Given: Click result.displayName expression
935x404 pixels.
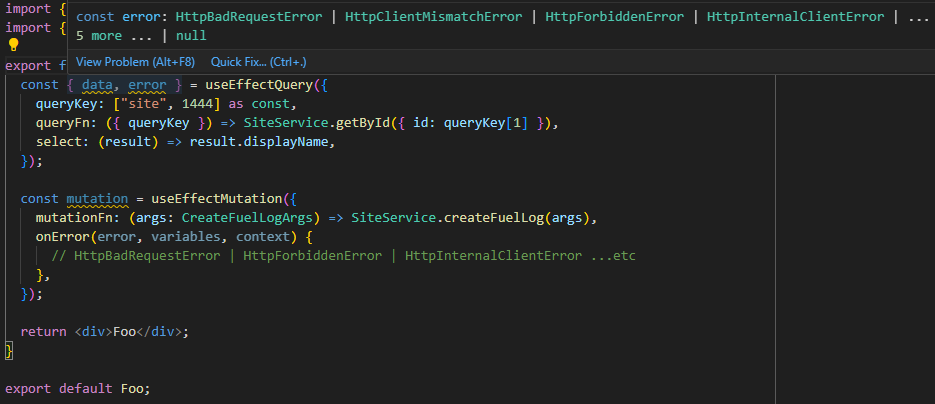Looking at the screenshot, I should click(x=259, y=142).
